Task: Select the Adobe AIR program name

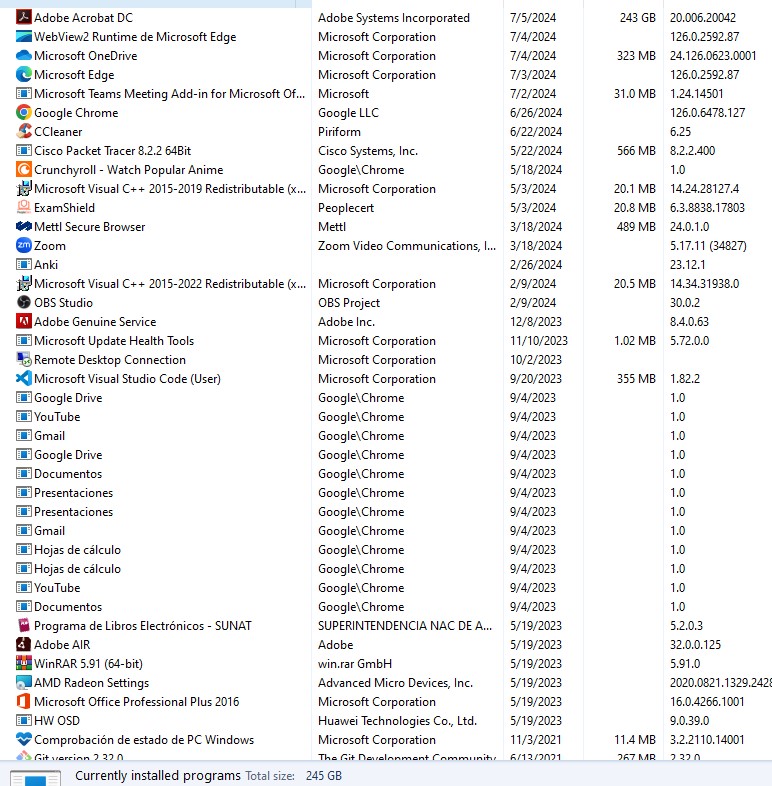Action: pos(62,645)
